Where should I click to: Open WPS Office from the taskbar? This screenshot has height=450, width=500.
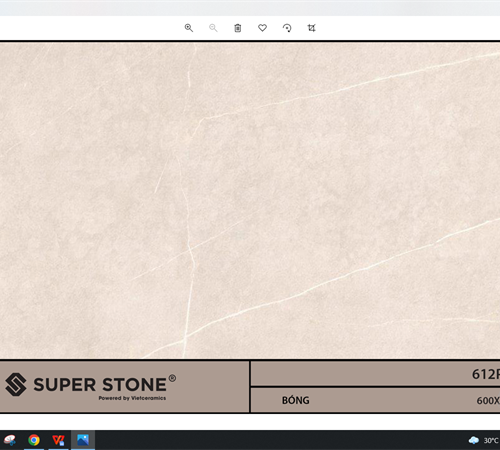pyautogui.click(x=58, y=440)
